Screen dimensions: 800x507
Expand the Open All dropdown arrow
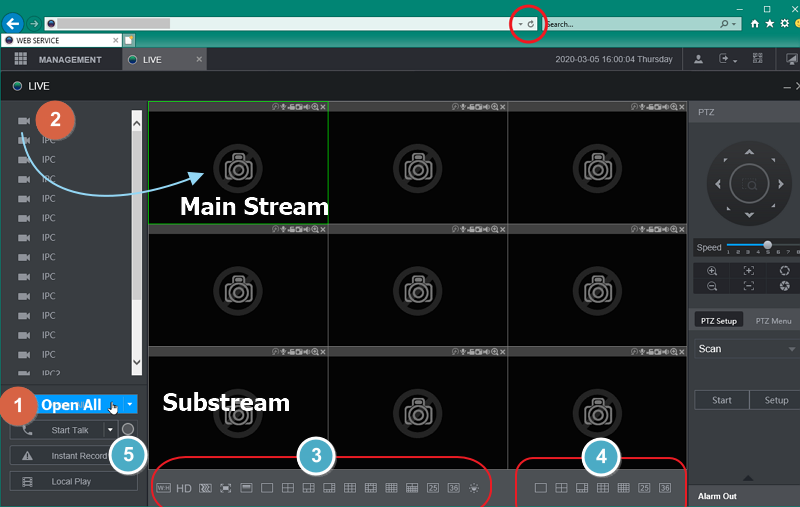[x=131, y=405]
